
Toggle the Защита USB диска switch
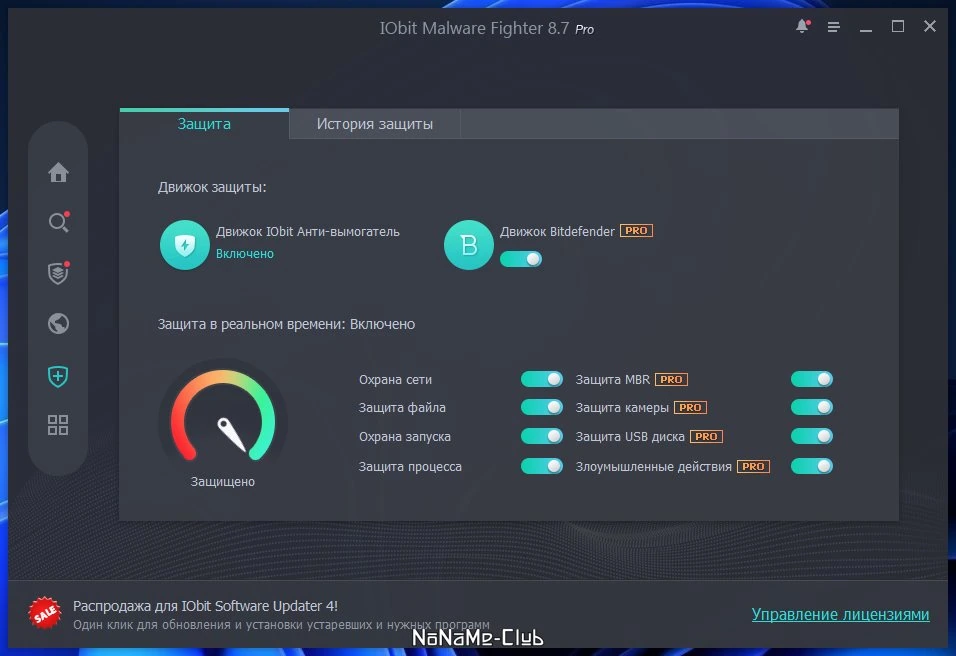[x=812, y=437]
